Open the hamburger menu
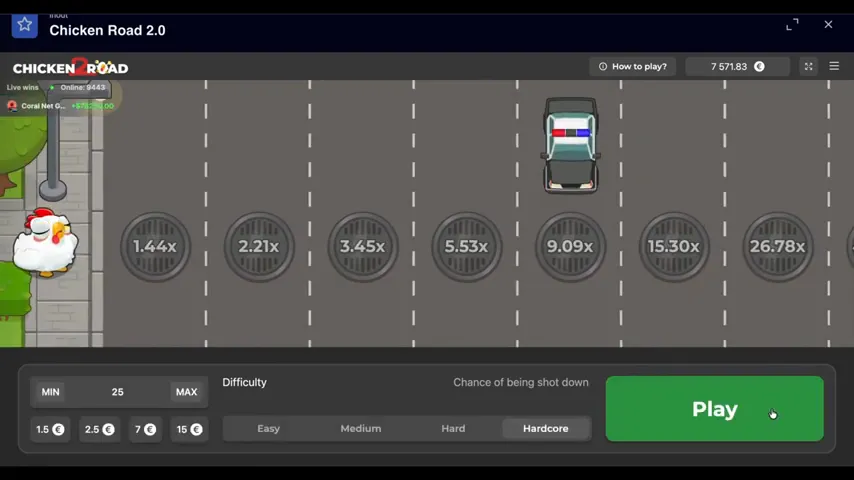The width and height of the screenshot is (854, 480). point(834,66)
